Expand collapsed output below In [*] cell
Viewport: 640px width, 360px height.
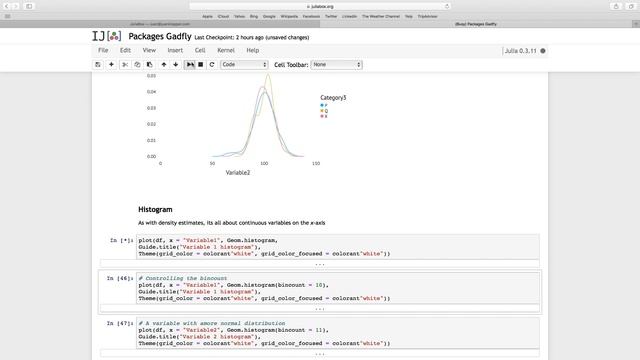pyautogui.click(x=320, y=264)
